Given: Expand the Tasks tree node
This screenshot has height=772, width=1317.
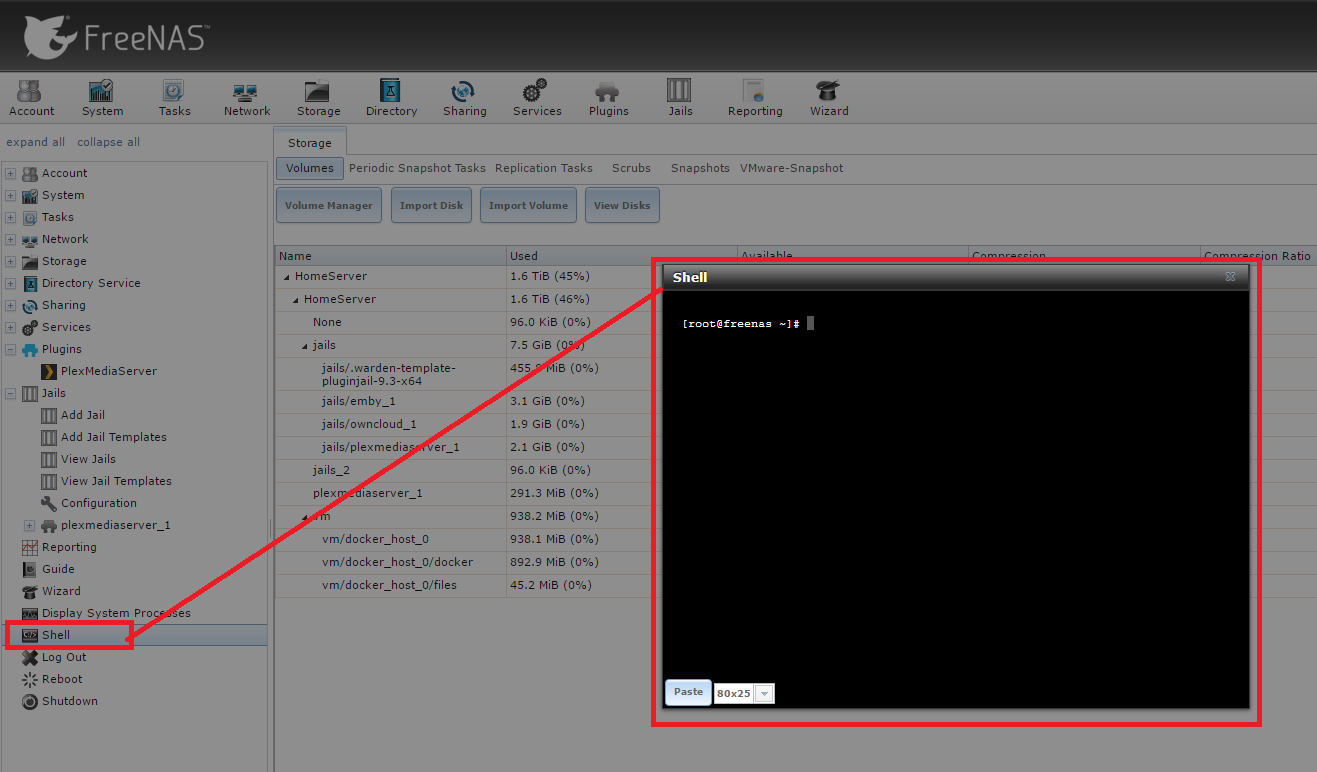Looking at the screenshot, I should click(x=11, y=217).
